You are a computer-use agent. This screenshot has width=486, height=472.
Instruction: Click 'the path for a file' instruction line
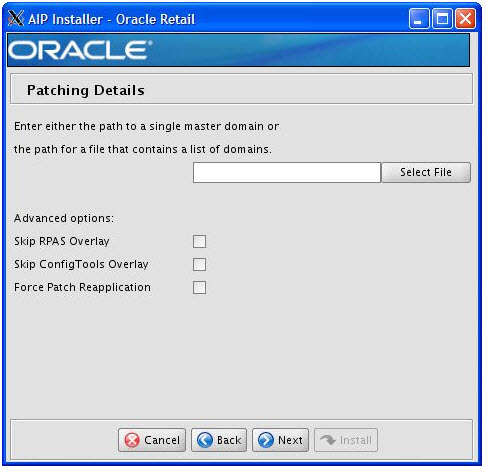pyautogui.click(x=143, y=149)
